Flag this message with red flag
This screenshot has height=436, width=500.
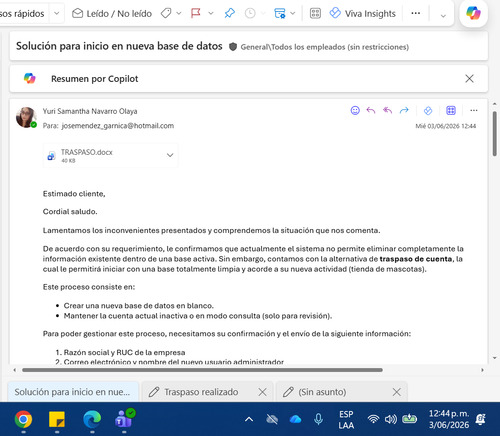[x=196, y=13]
